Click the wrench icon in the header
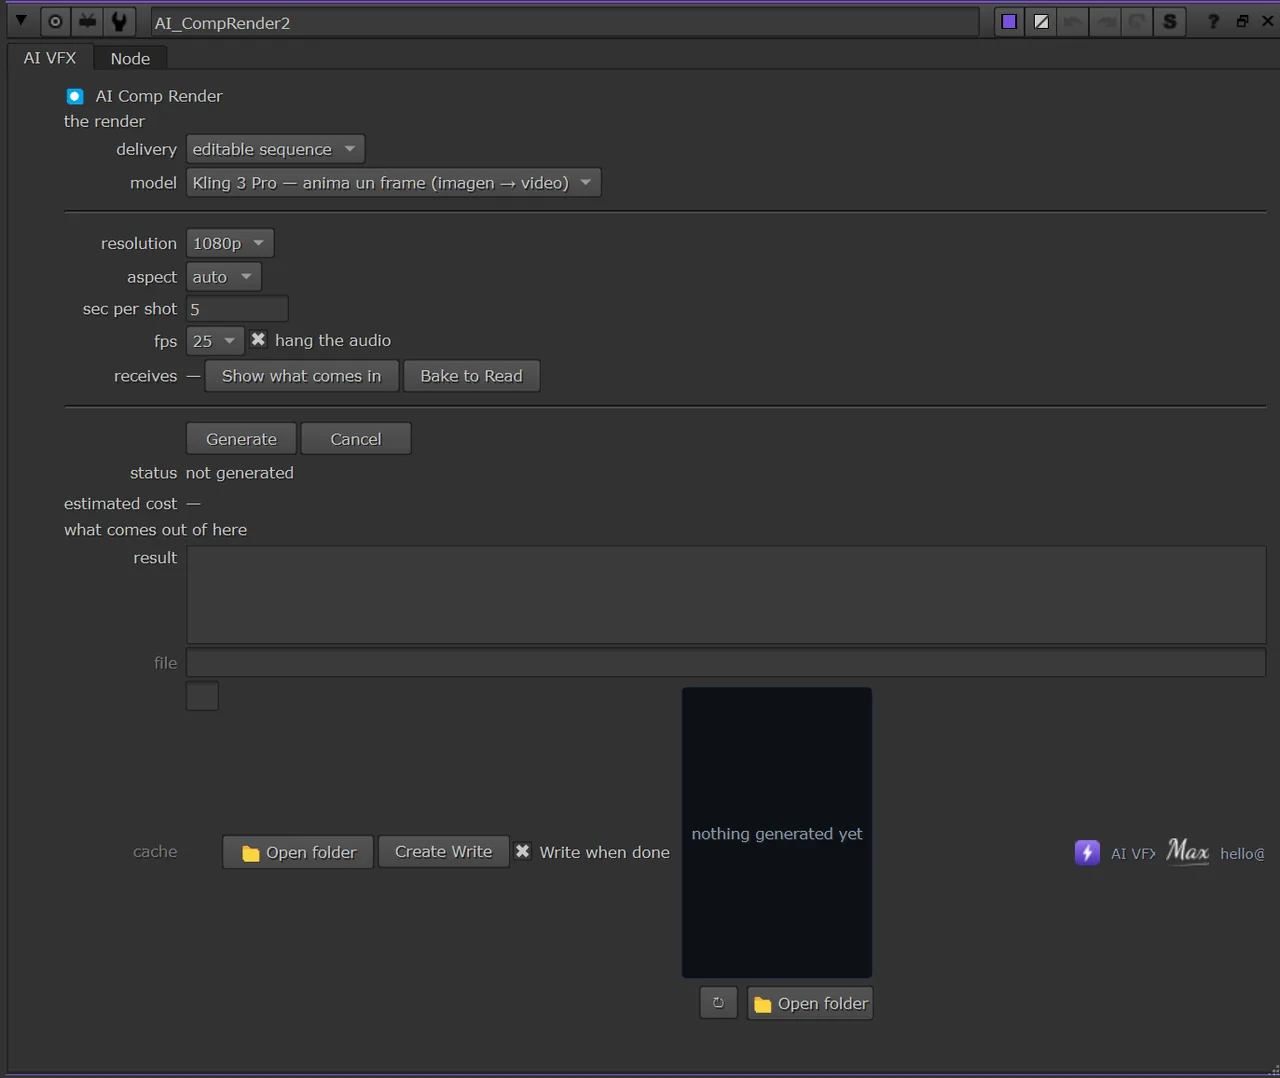Viewport: 1280px width, 1078px height. pyautogui.click(x=119, y=21)
